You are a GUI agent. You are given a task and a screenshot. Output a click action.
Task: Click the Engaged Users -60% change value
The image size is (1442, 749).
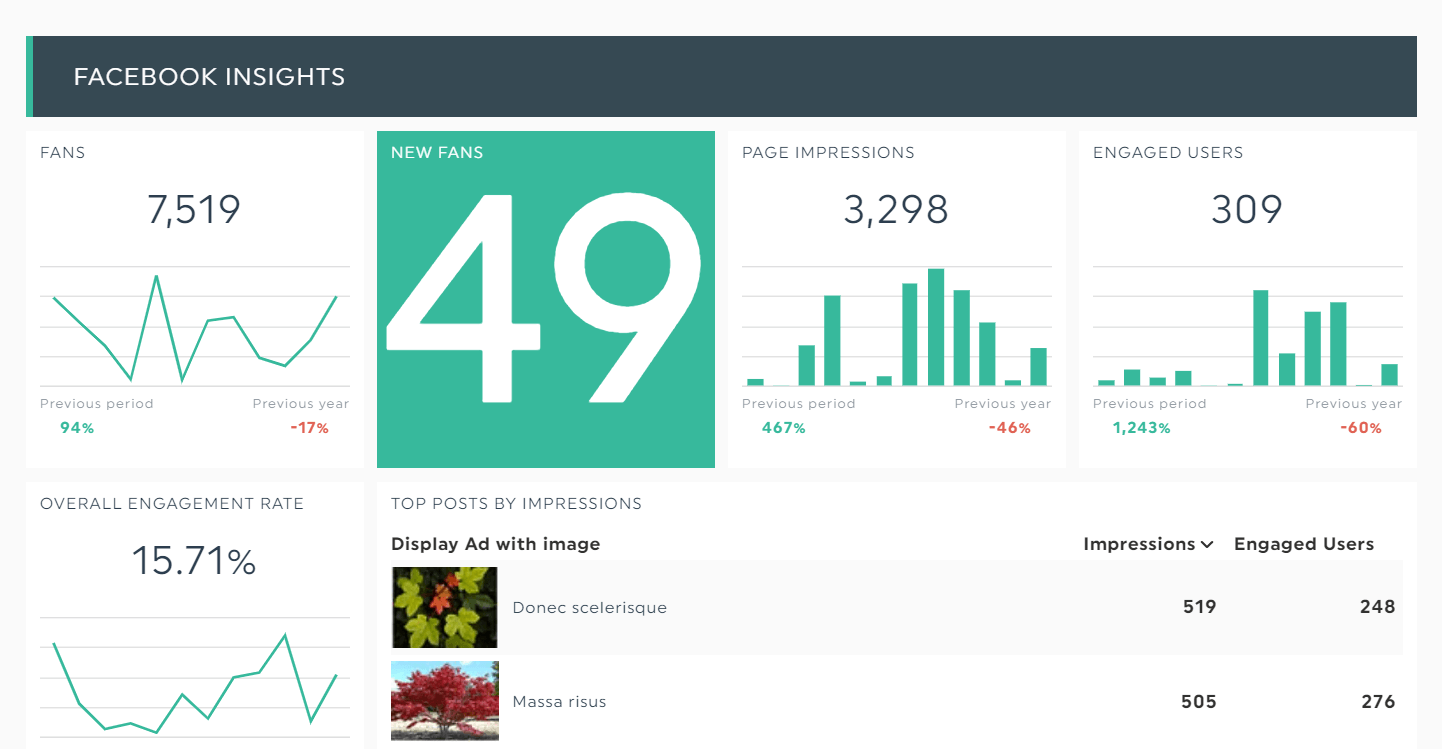[x=1361, y=428]
